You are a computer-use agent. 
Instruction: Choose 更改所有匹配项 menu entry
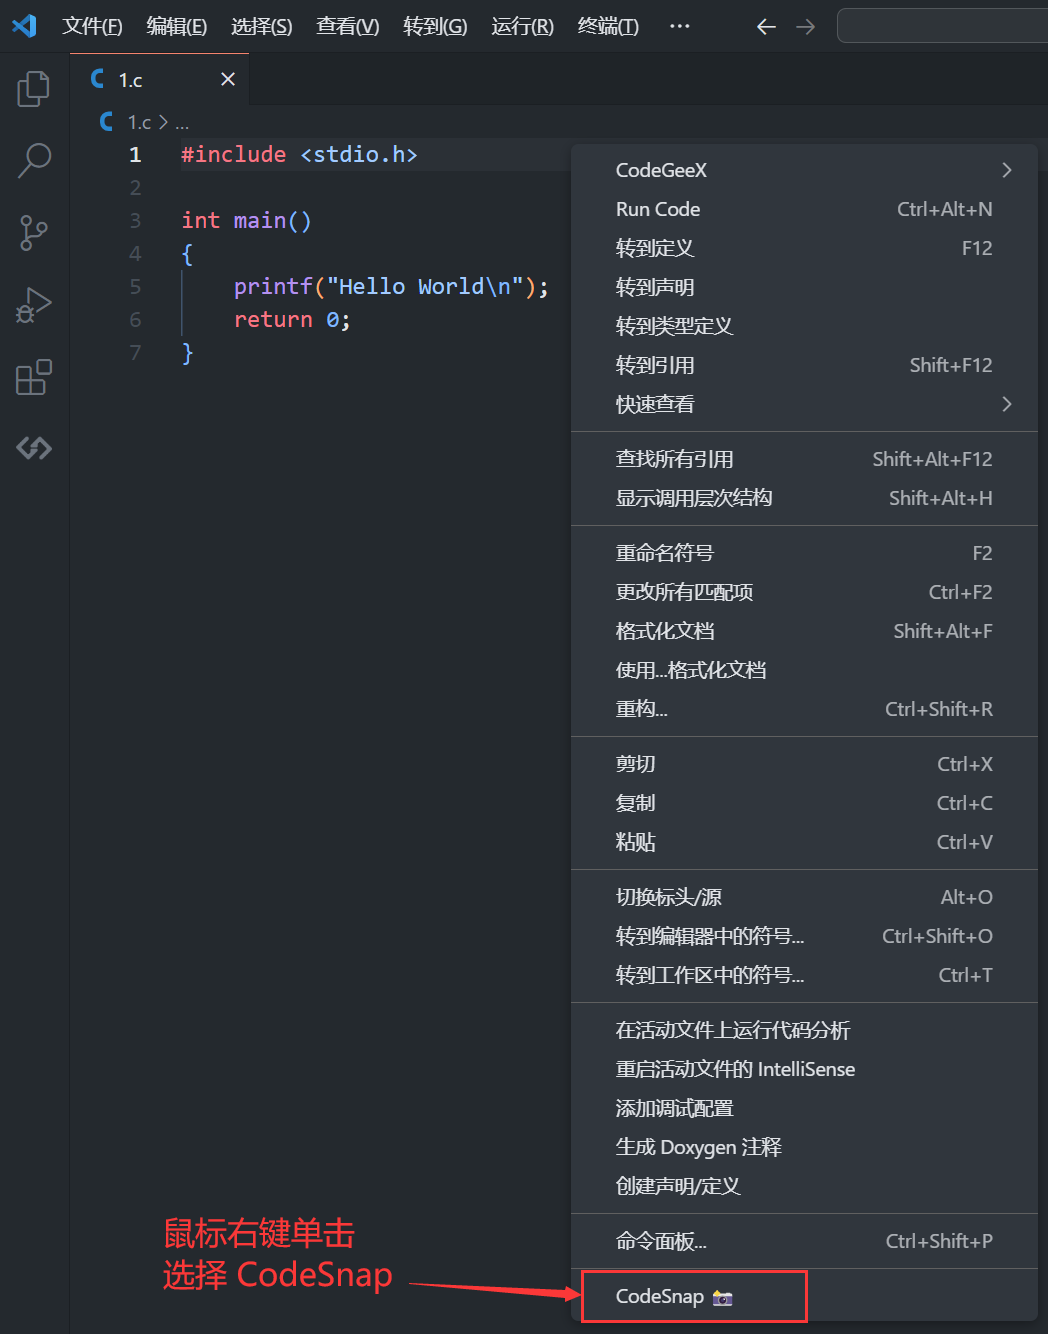point(804,592)
